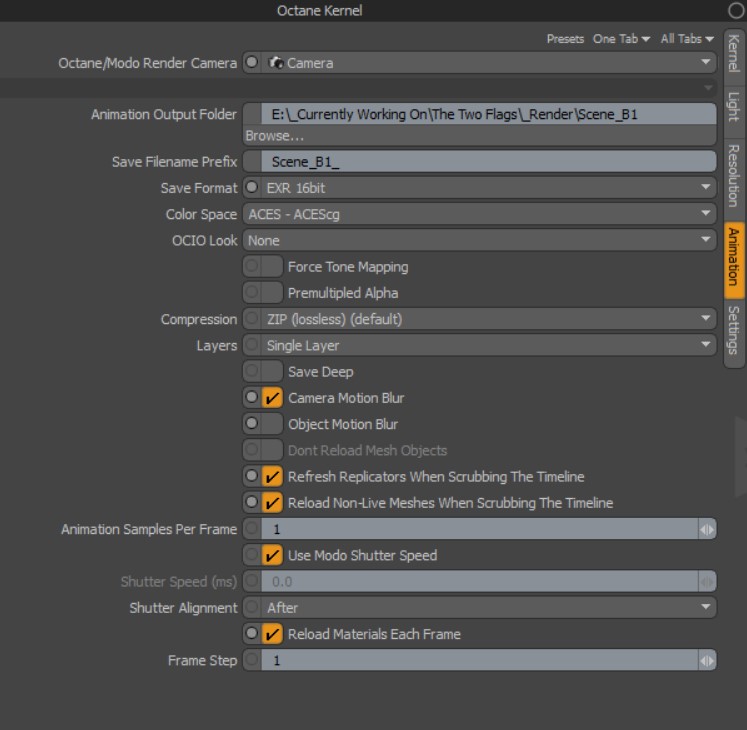Screen dimensions: 747x730
Task: Click the circle icon beside Octane Kernel title
Action: pyautogui.click(x=736, y=11)
